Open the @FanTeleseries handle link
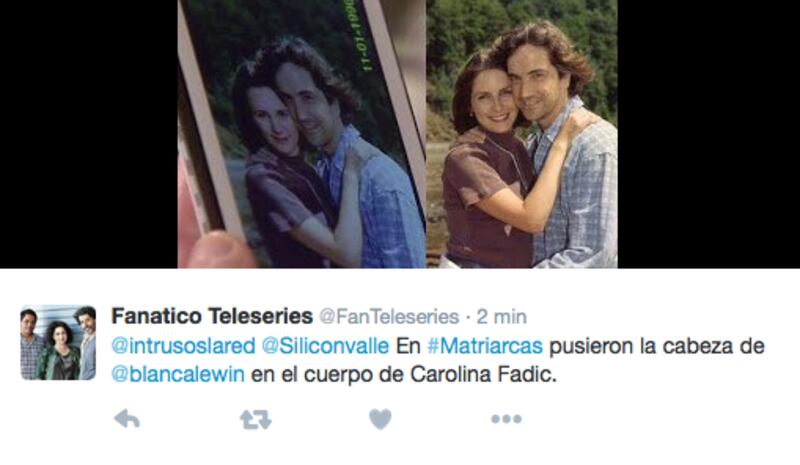This screenshot has width=800, height=465. click(389, 317)
